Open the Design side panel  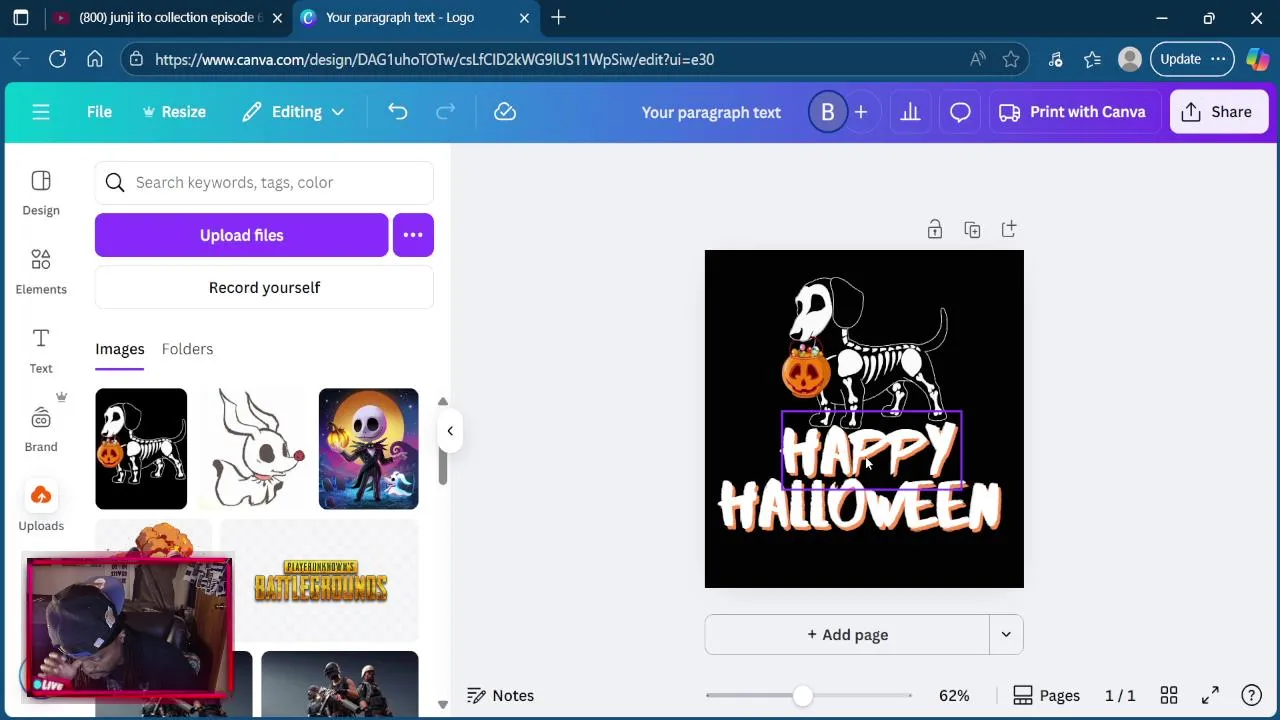pyautogui.click(x=41, y=193)
